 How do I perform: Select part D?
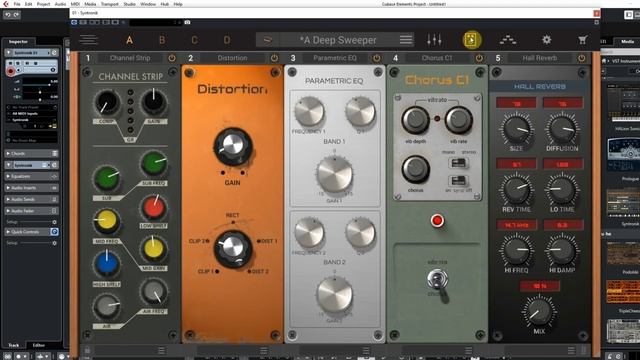coord(227,40)
